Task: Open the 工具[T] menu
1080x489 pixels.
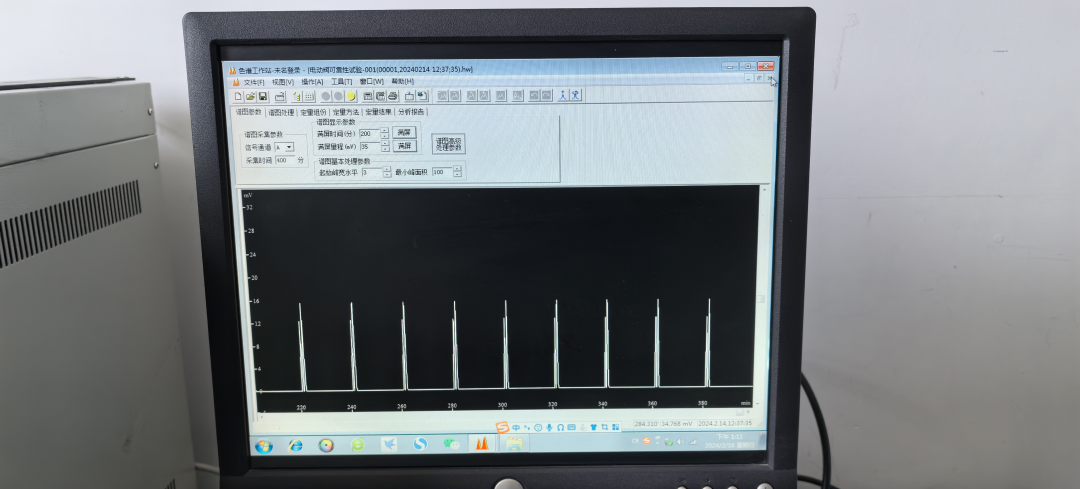Action: 342,82
